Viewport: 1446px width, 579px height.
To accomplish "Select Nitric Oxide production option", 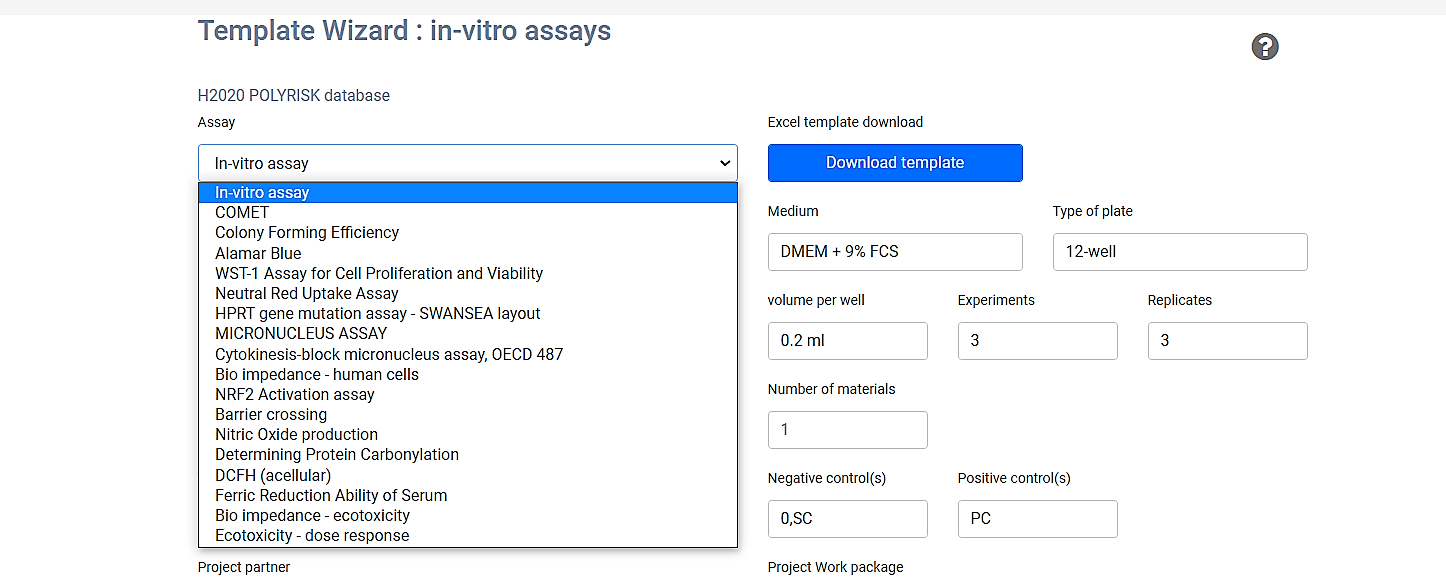I will (296, 434).
